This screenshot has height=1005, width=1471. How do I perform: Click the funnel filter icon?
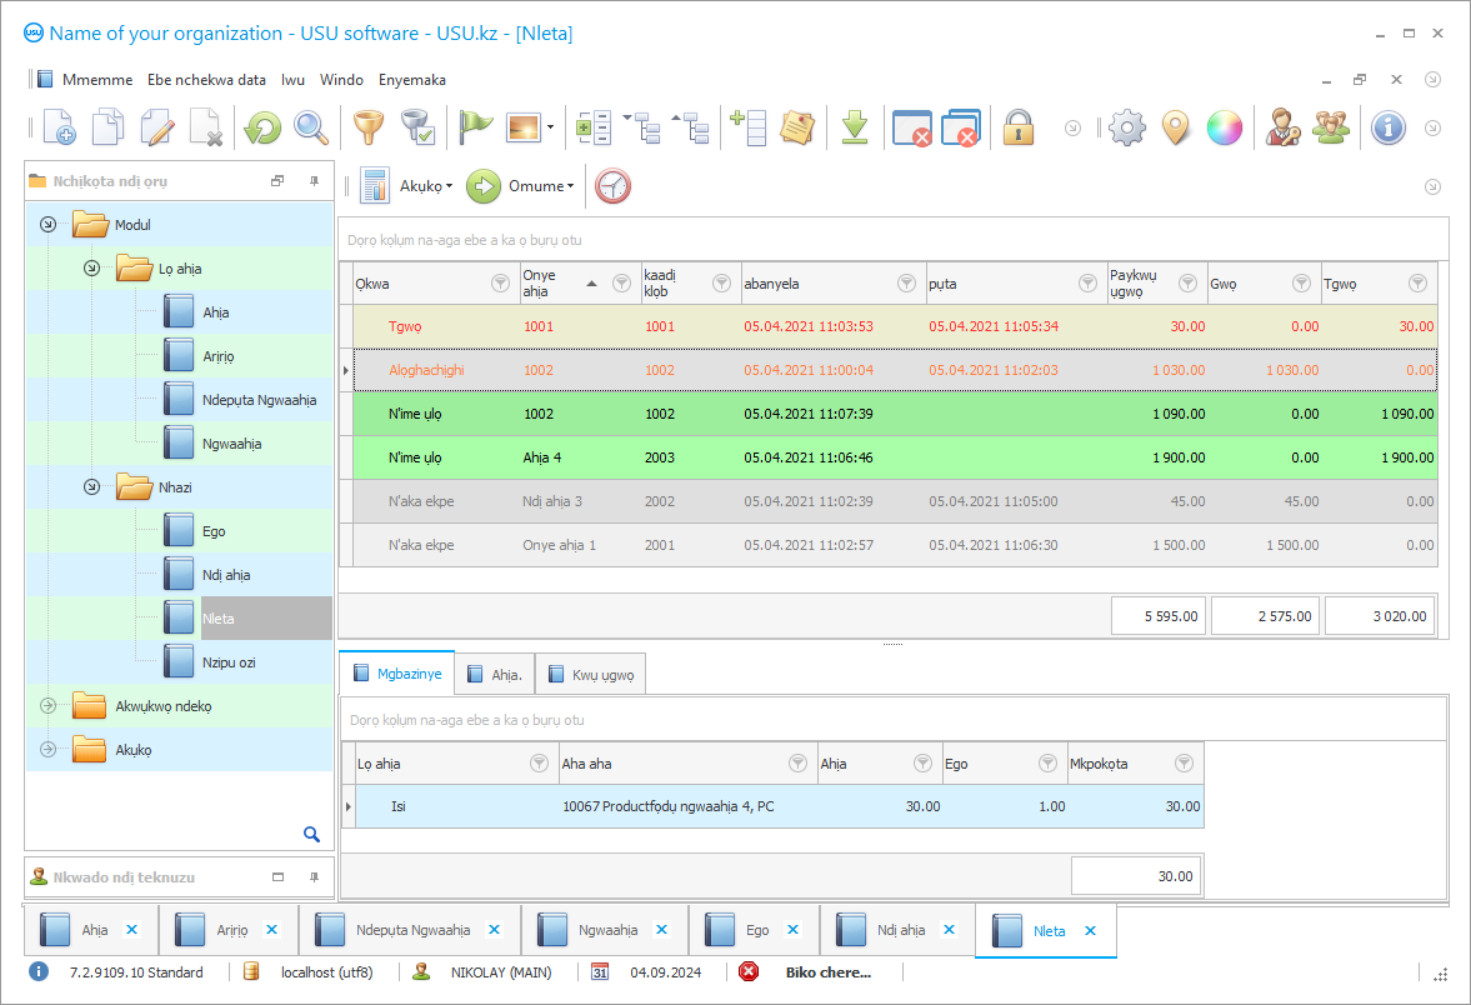pos(368,128)
